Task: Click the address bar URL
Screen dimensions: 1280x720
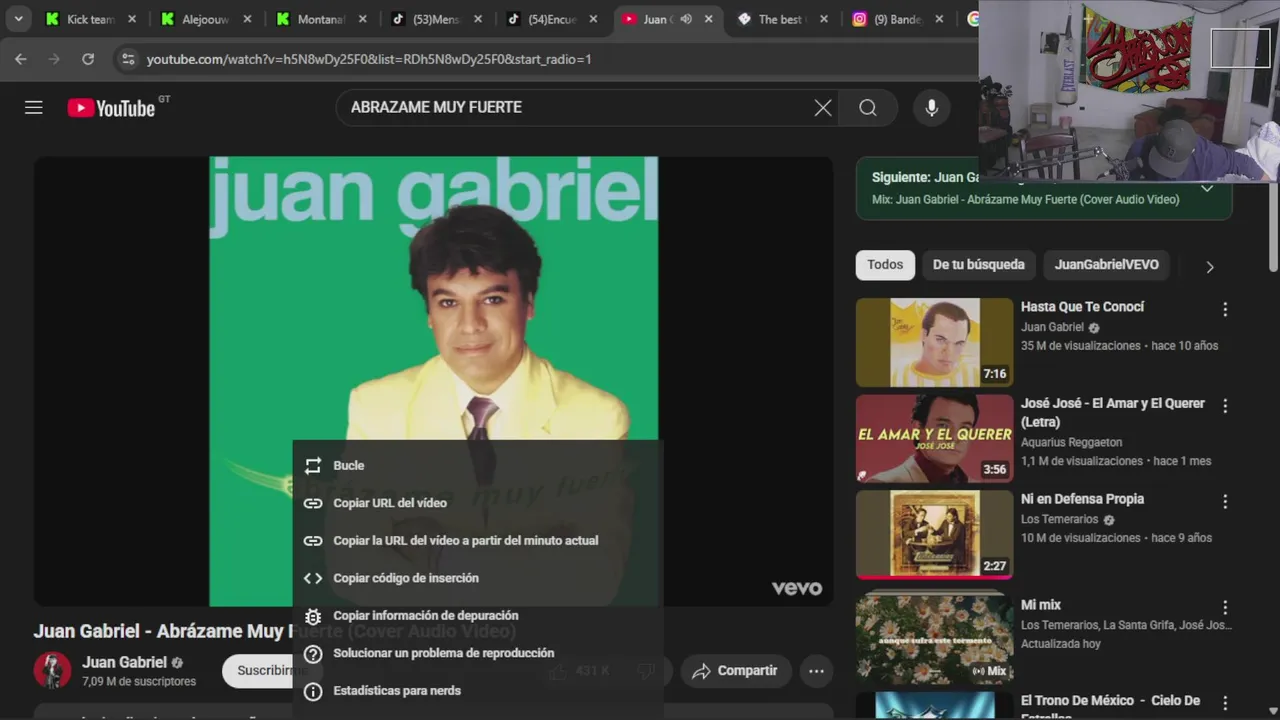Action: [369, 59]
